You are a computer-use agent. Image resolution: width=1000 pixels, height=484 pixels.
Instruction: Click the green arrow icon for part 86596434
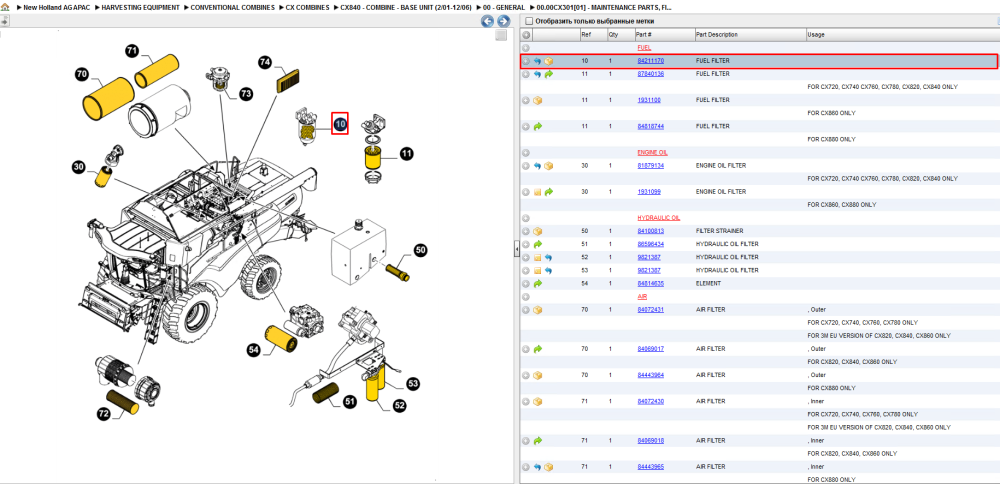[538, 244]
